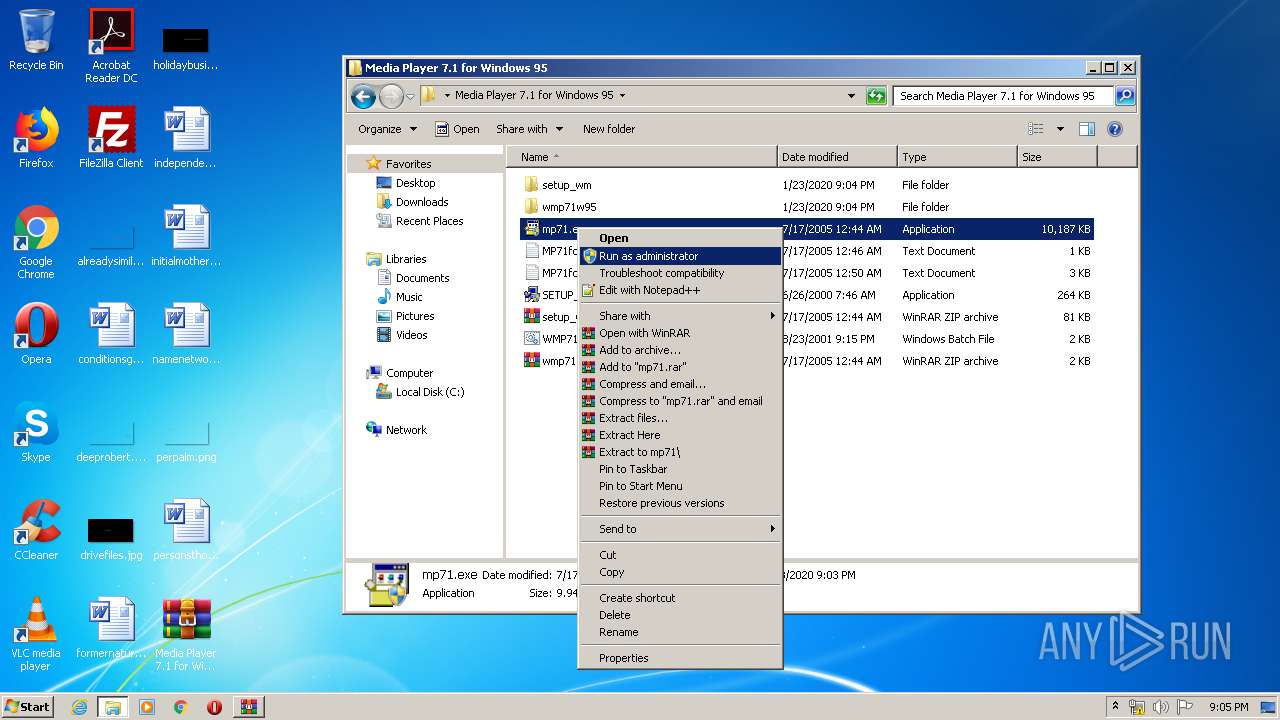Open Explorer Help question mark icon
This screenshot has width=1280, height=720.
tap(1115, 129)
